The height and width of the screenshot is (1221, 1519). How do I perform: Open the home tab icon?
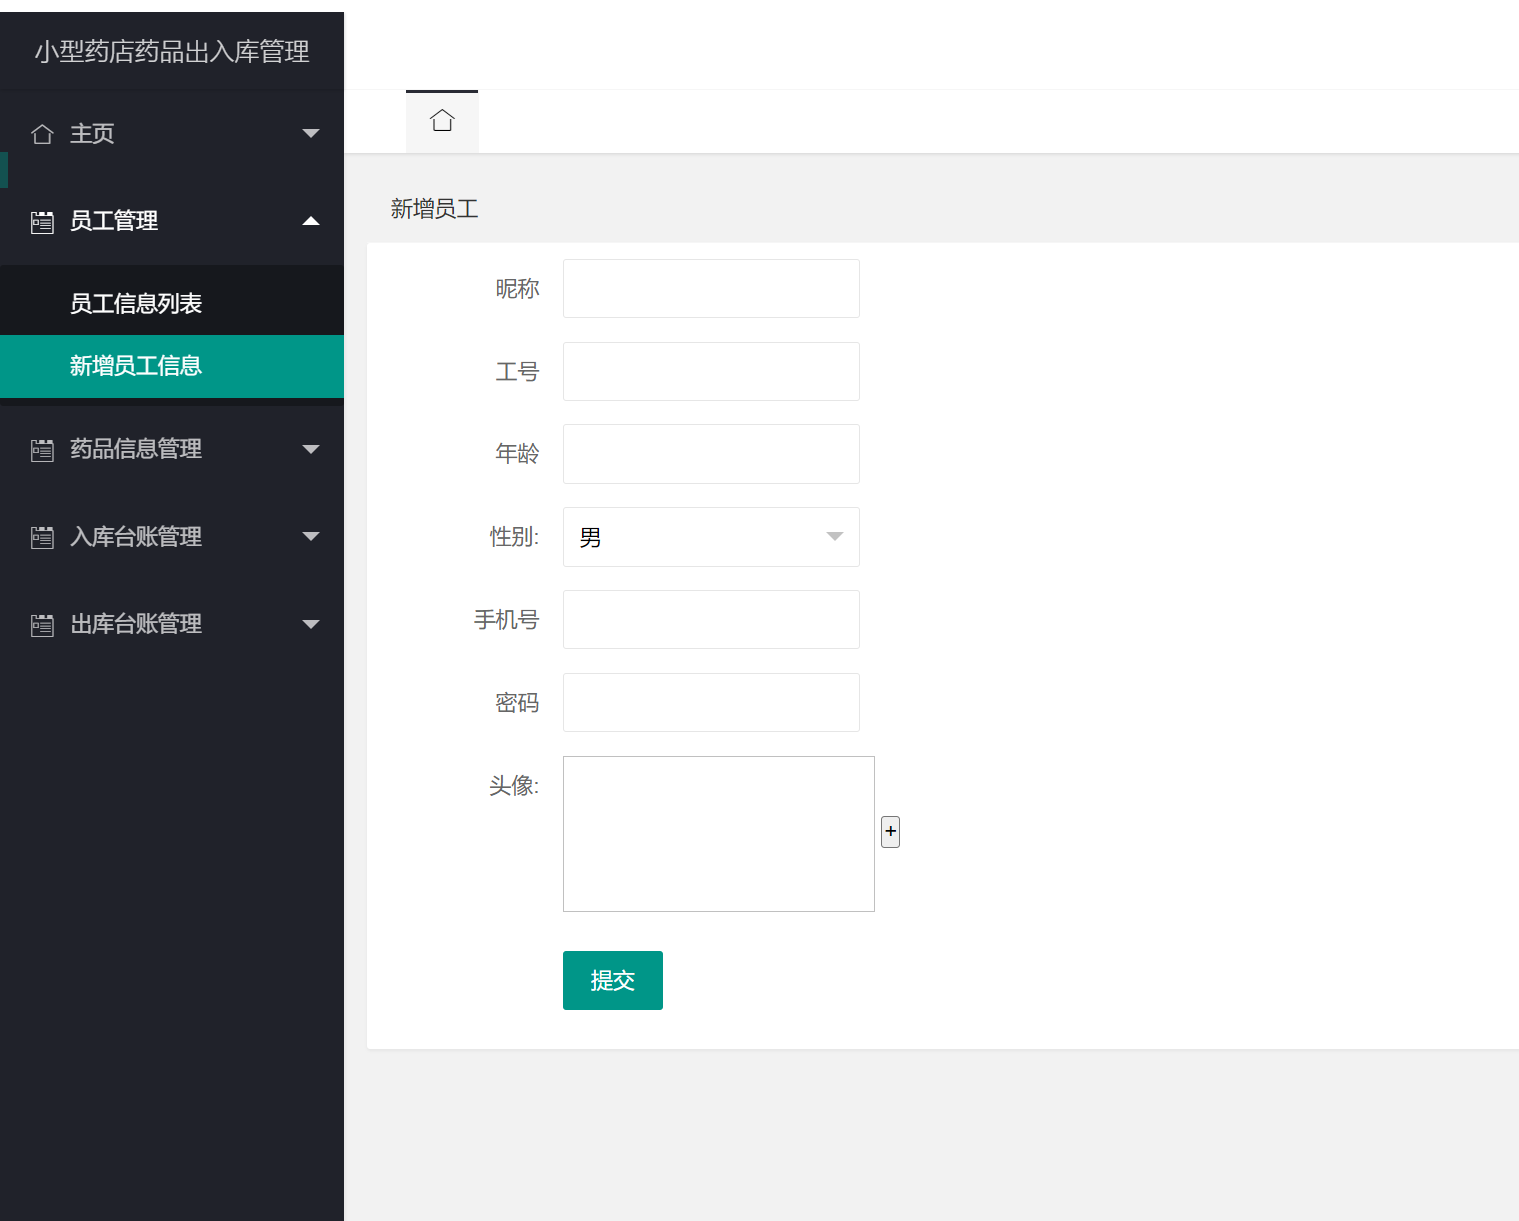point(442,121)
